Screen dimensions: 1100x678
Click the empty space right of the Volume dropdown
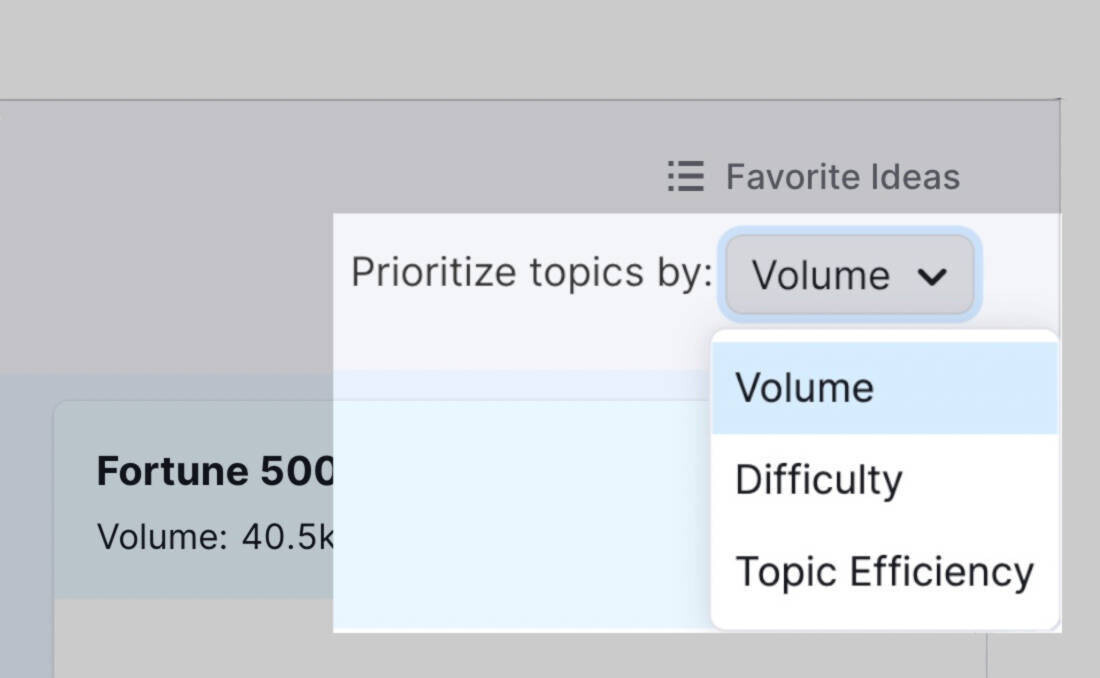(x=1021, y=274)
